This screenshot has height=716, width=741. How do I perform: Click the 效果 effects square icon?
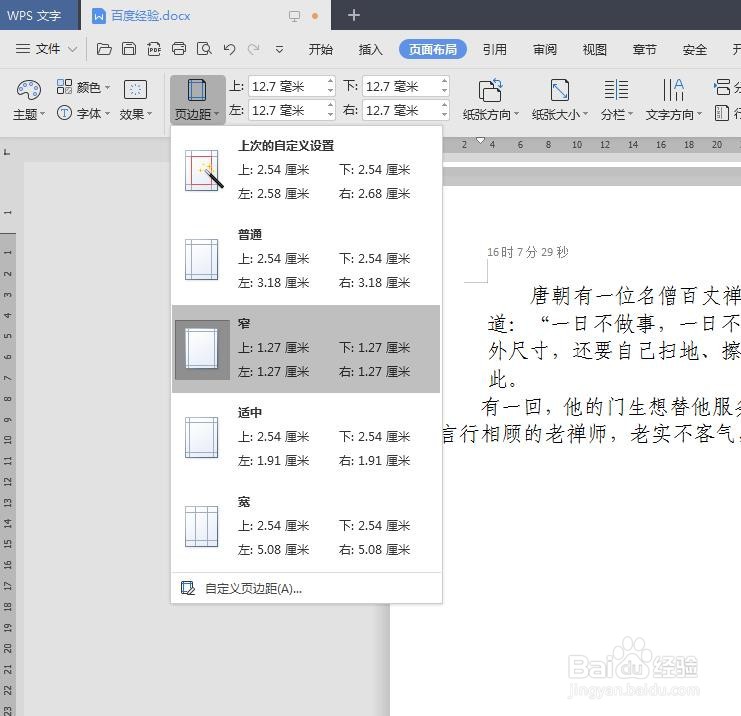click(x=136, y=89)
